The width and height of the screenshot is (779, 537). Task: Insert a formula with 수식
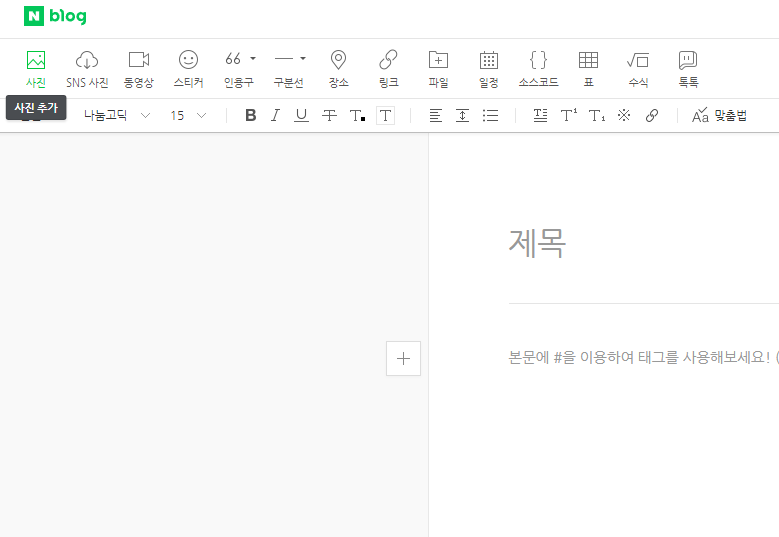[x=638, y=69]
